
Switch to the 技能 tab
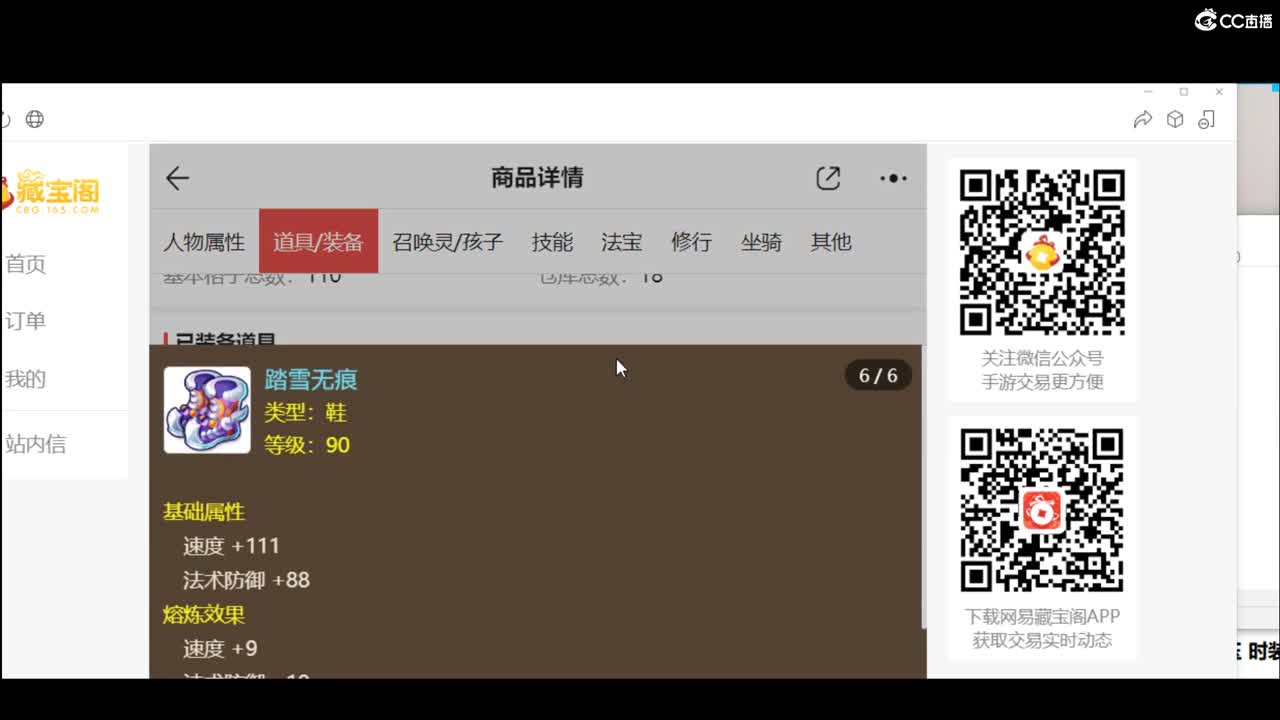coord(552,241)
